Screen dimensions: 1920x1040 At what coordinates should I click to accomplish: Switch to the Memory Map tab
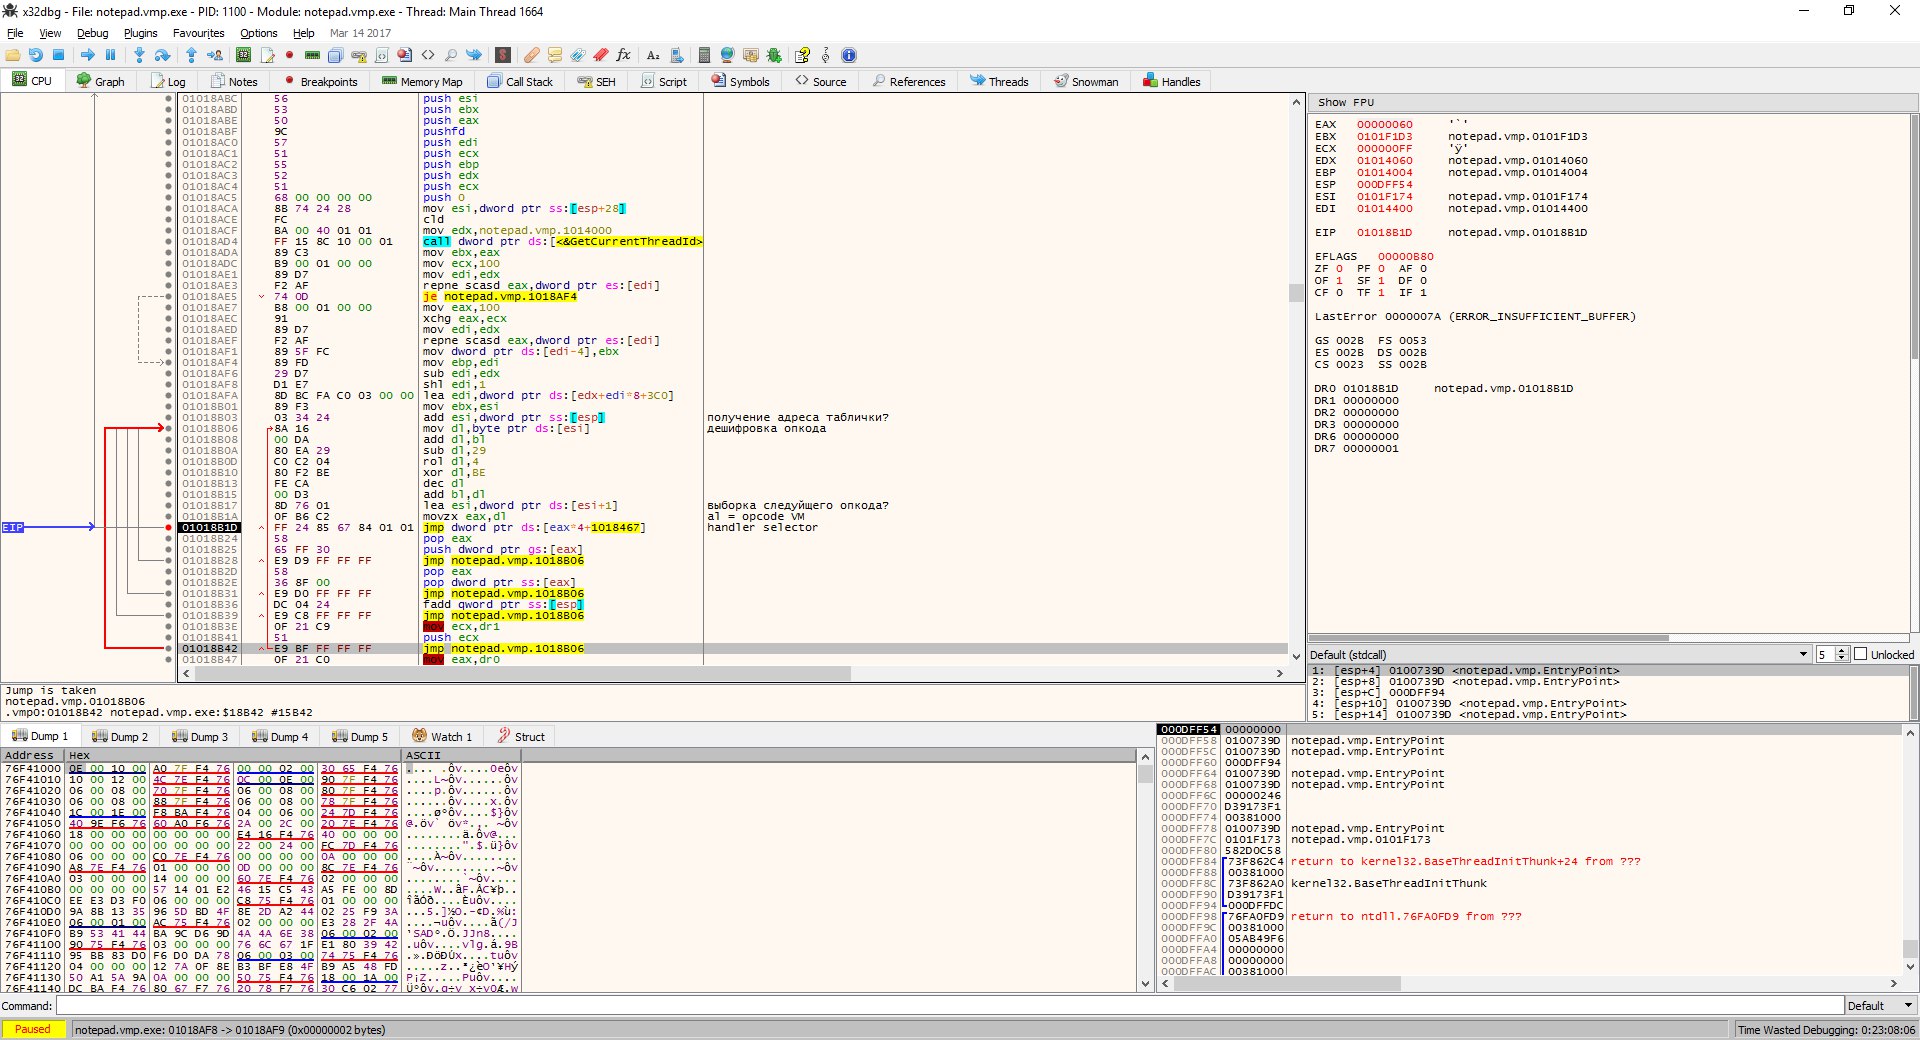pyautogui.click(x=422, y=81)
